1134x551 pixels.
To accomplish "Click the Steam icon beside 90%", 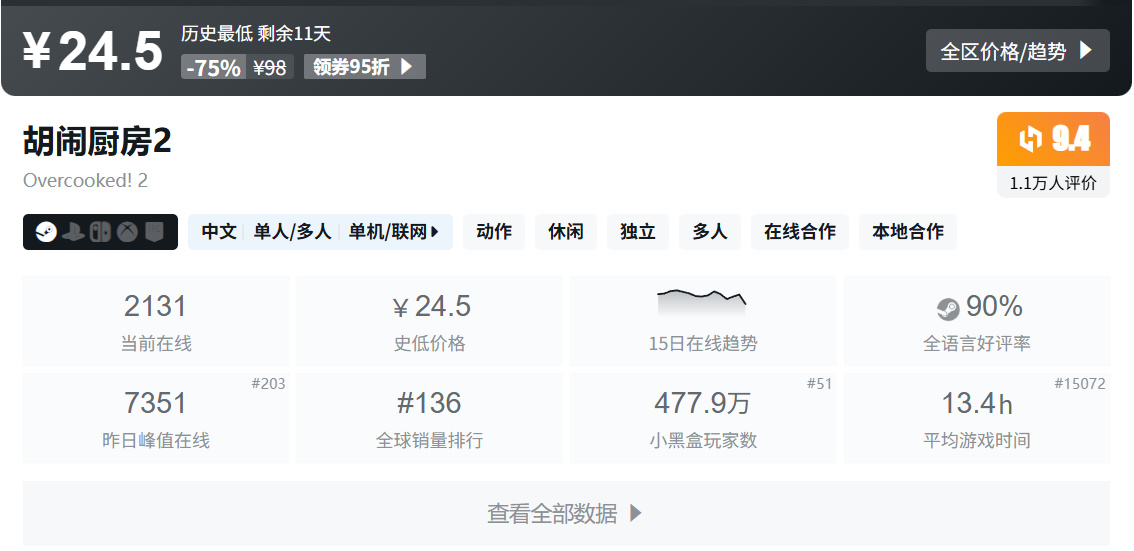I will (x=947, y=309).
